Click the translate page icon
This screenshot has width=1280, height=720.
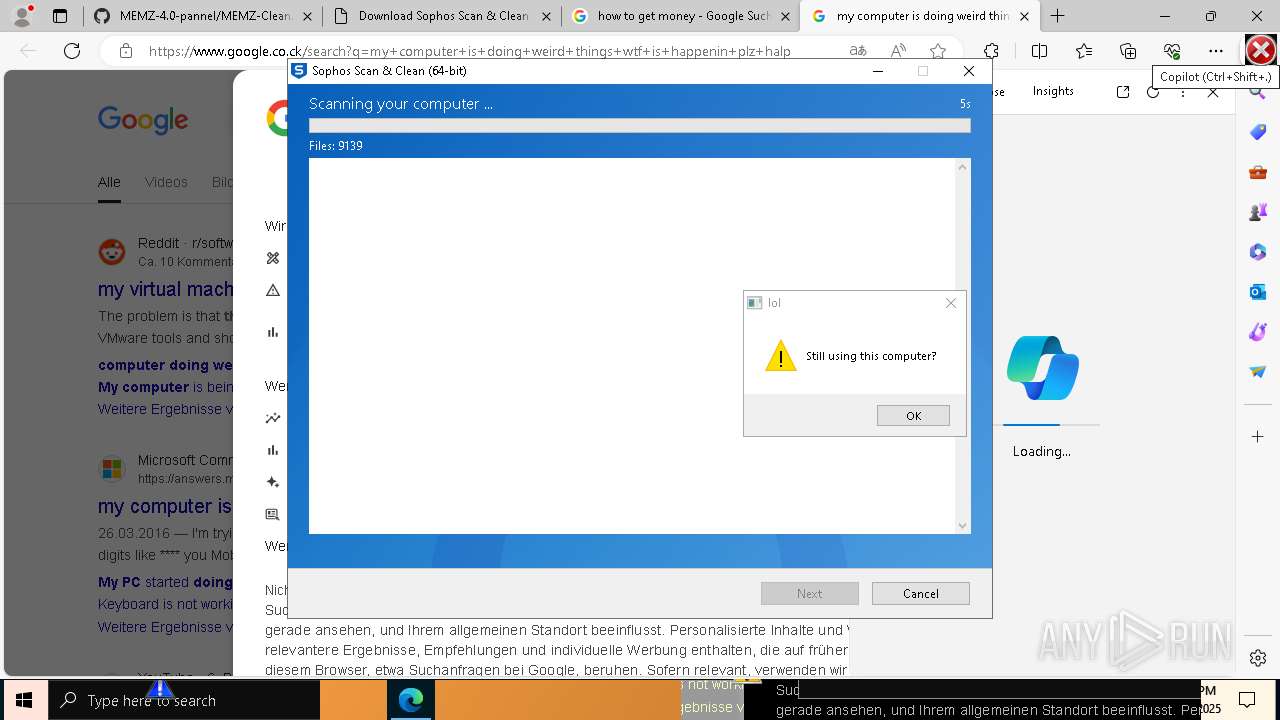(x=857, y=51)
